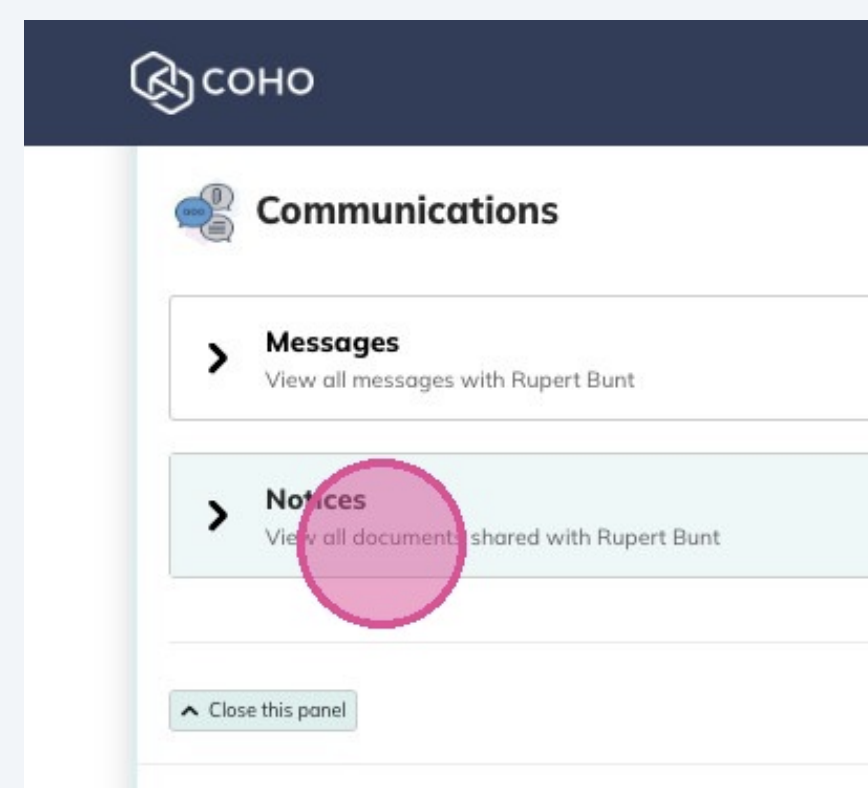Click the COHO wordmark text in header
The image size is (868, 788).
(x=258, y=82)
